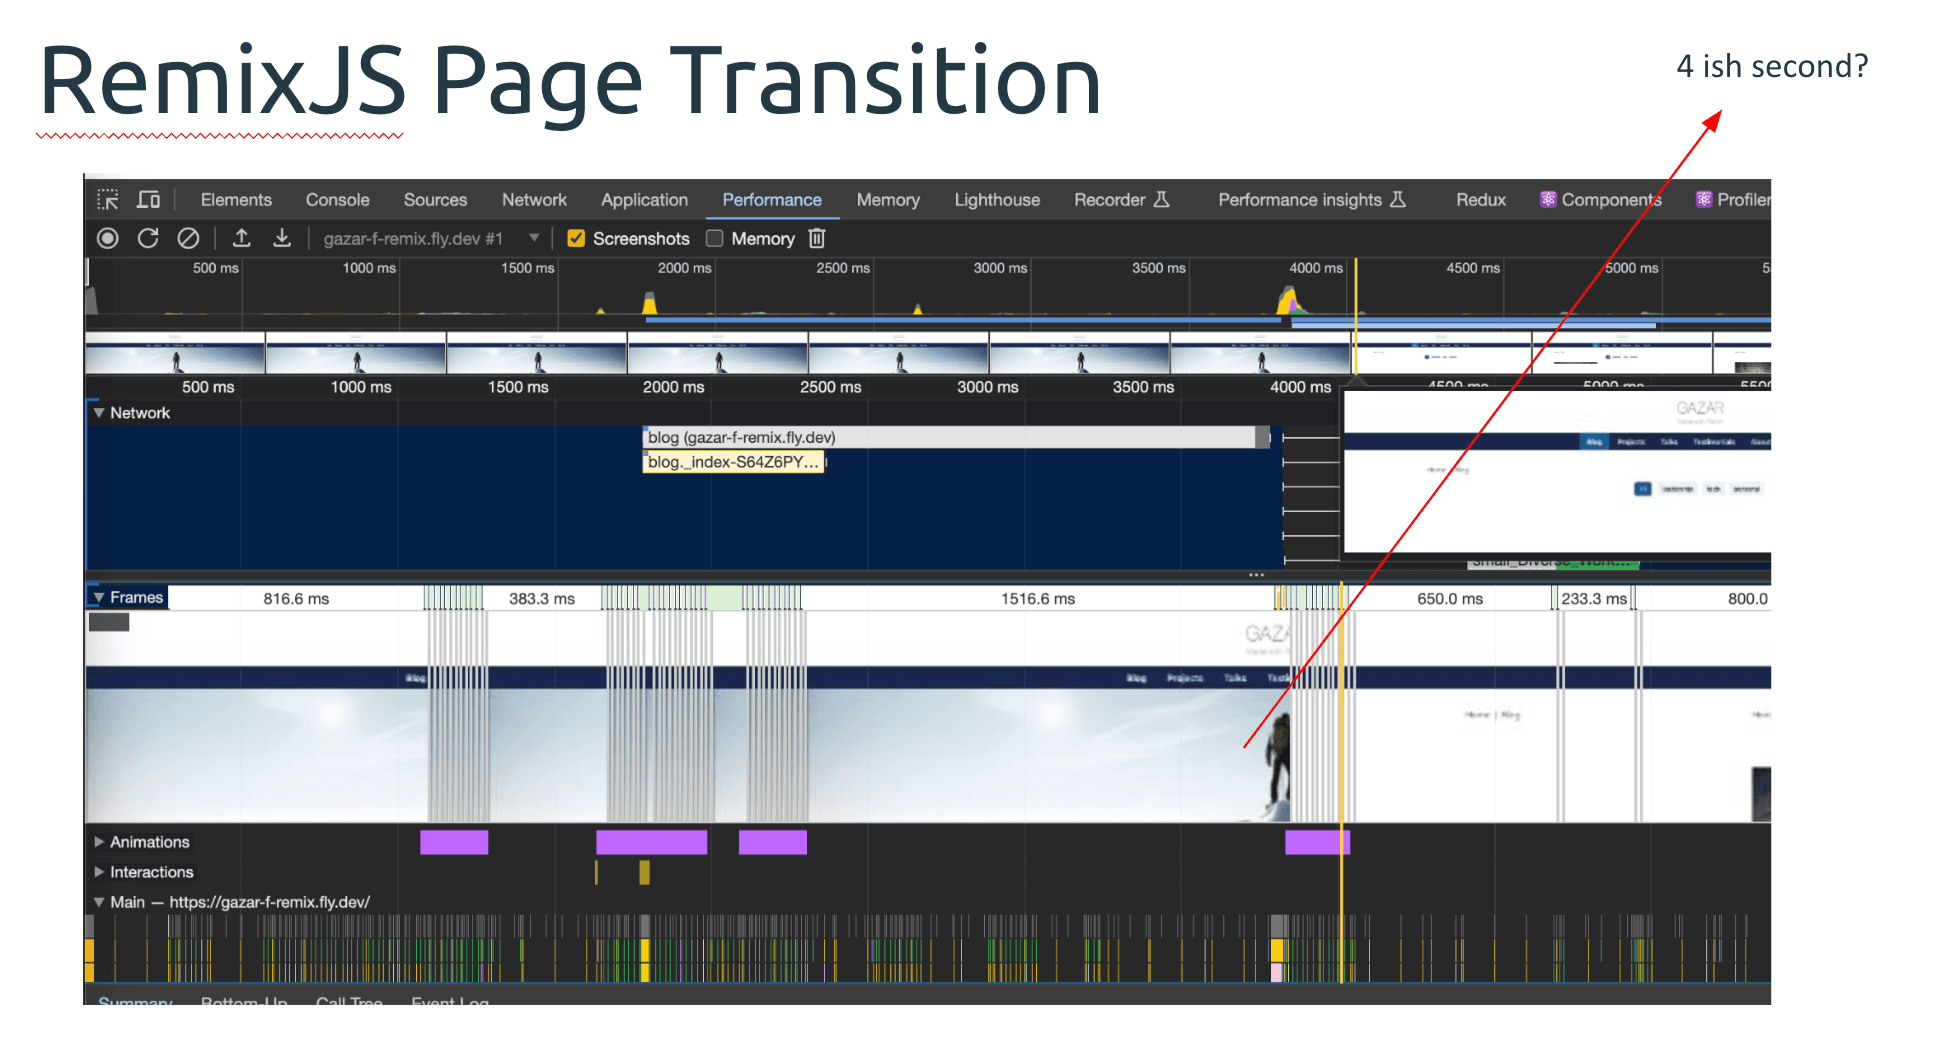This screenshot has height=1050, width=1934.
Task: Enable or disable the Screenshots checkbox
Action: [576, 238]
